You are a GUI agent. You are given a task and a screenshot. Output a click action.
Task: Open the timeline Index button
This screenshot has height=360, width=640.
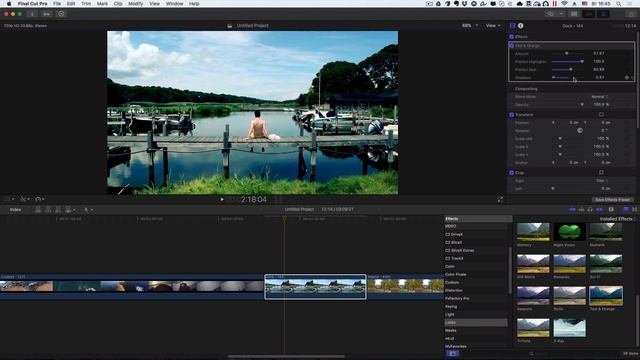16,210
